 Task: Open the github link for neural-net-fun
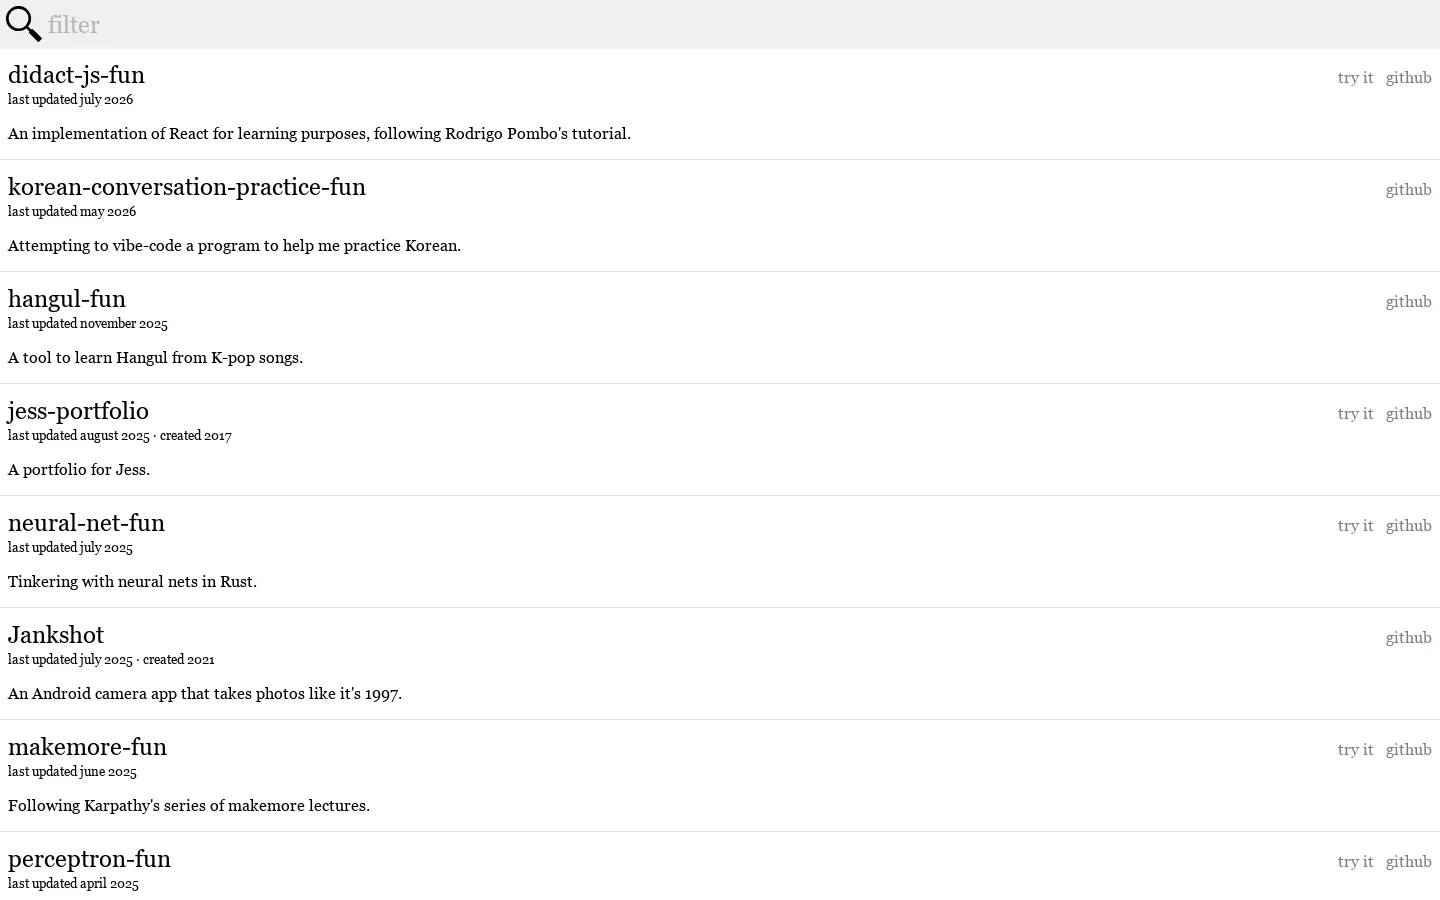[1408, 525]
